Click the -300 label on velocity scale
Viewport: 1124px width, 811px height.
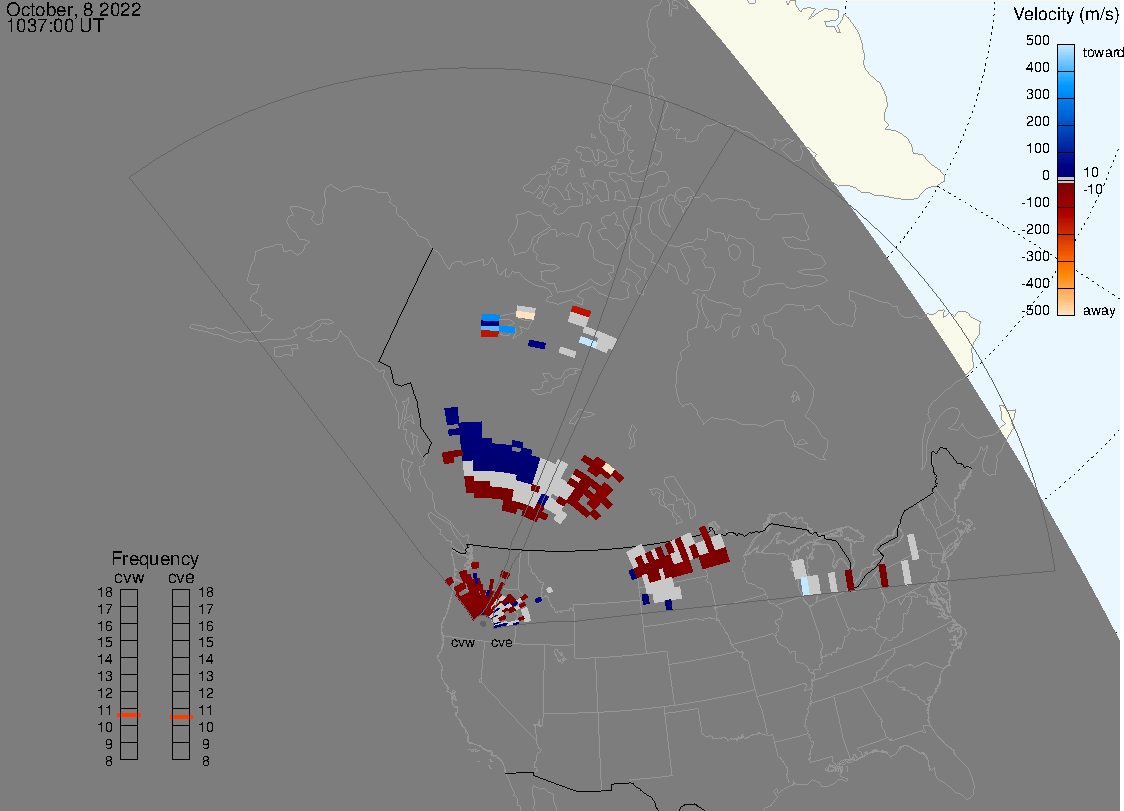click(1036, 256)
